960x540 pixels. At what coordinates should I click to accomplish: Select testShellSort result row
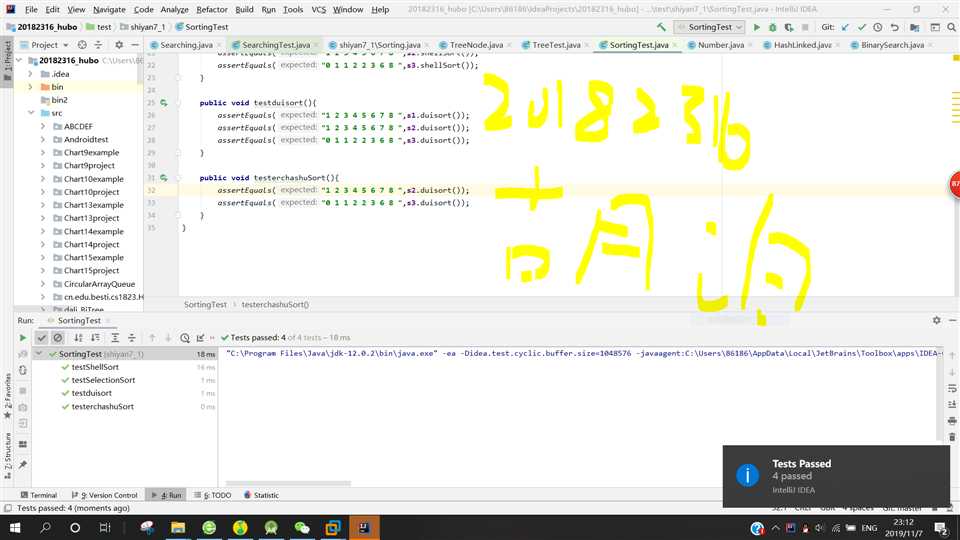coord(125,367)
